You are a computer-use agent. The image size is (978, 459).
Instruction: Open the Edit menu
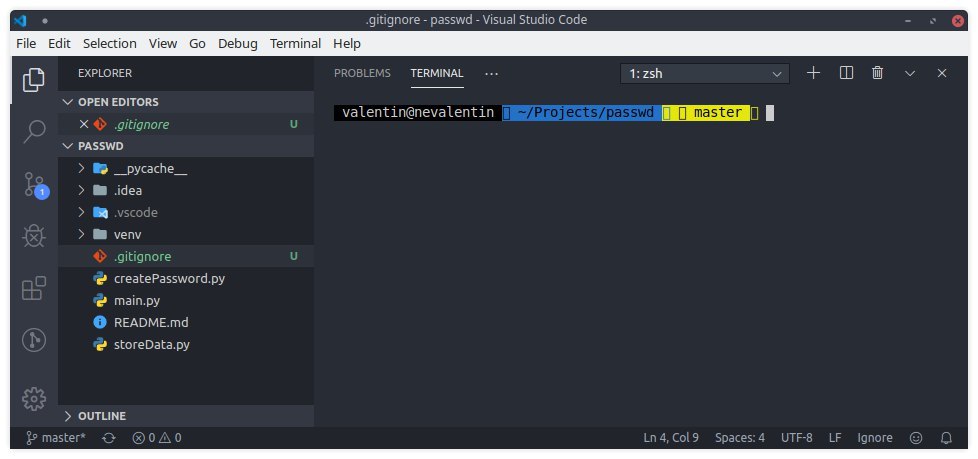pyautogui.click(x=59, y=44)
